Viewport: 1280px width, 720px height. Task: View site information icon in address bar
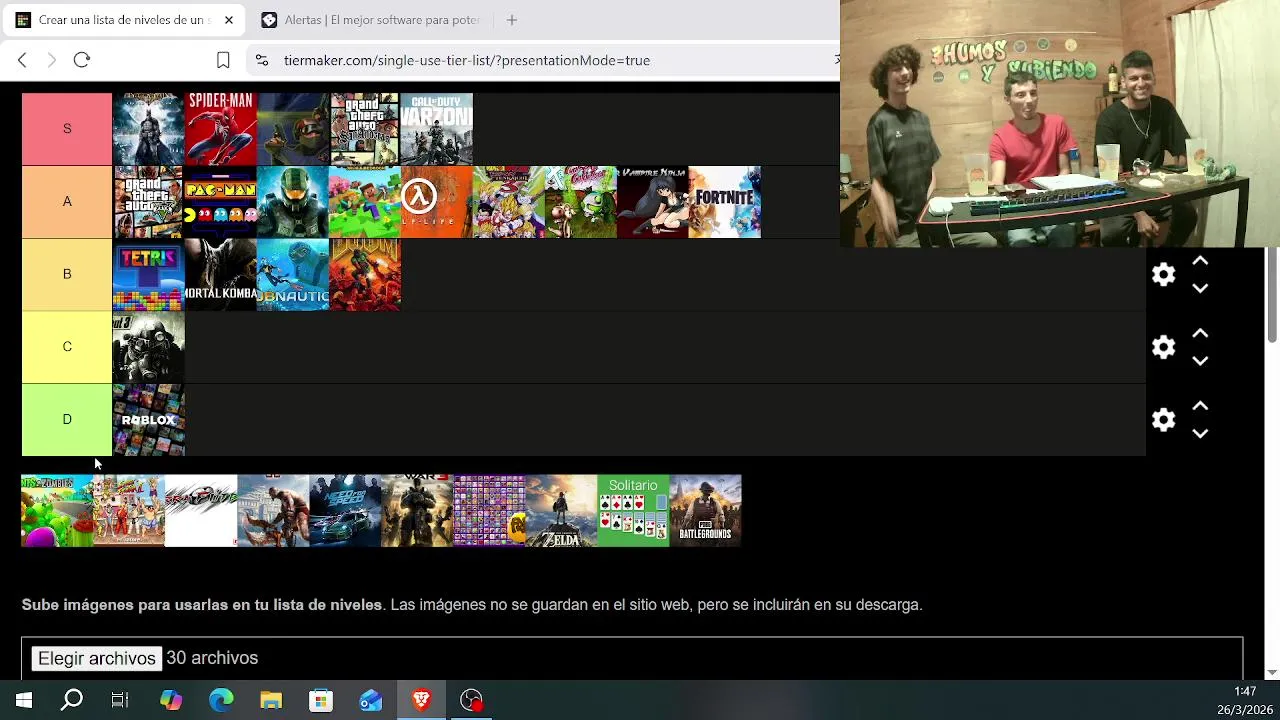click(262, 60)
